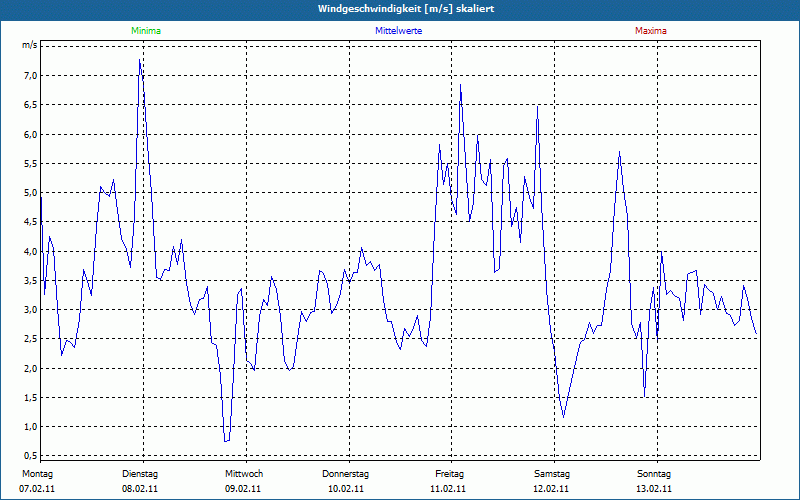The image size is (800, 500).
Task: Click the chart title Windgeschwindigkeit [m/s] skaliert
Action: coord(406,9)
